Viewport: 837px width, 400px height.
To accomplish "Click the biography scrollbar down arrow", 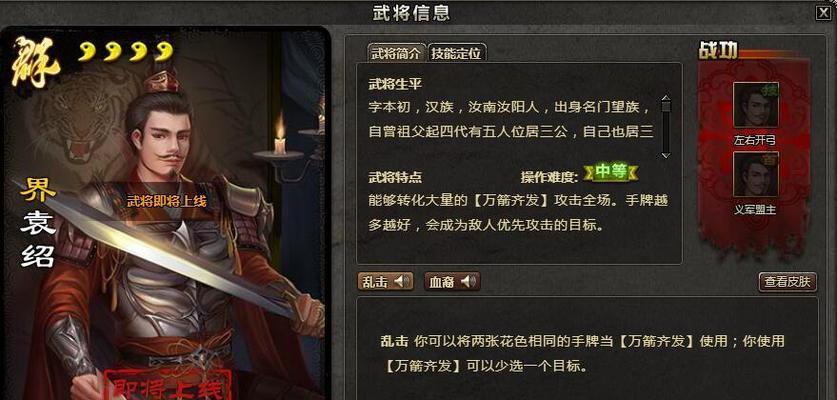I will pos(665,155).
